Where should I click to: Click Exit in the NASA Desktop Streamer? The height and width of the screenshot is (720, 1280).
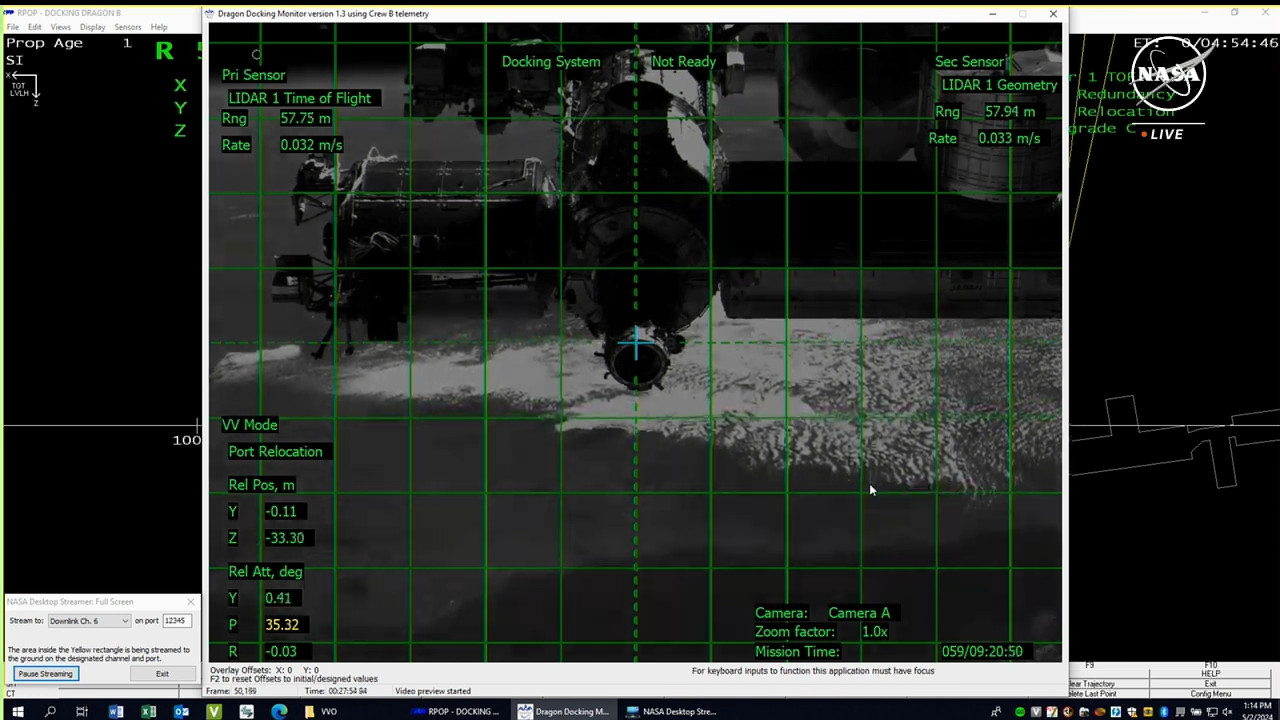(x=162, y=674)
